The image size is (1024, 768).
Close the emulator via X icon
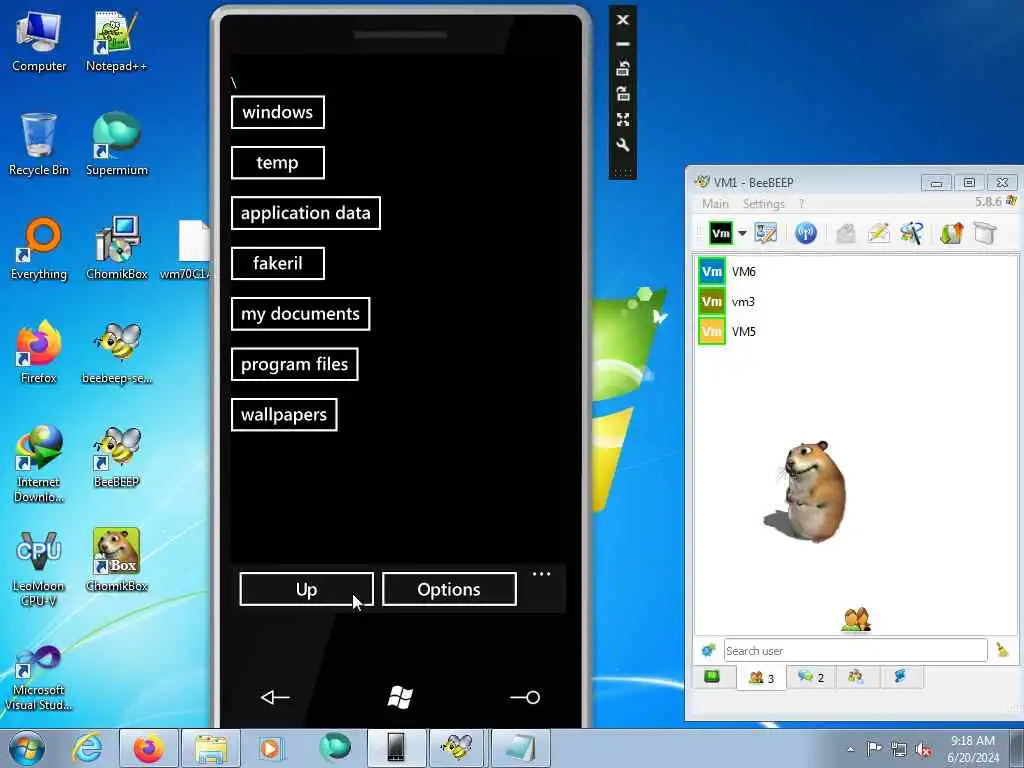tap(623, 20)
